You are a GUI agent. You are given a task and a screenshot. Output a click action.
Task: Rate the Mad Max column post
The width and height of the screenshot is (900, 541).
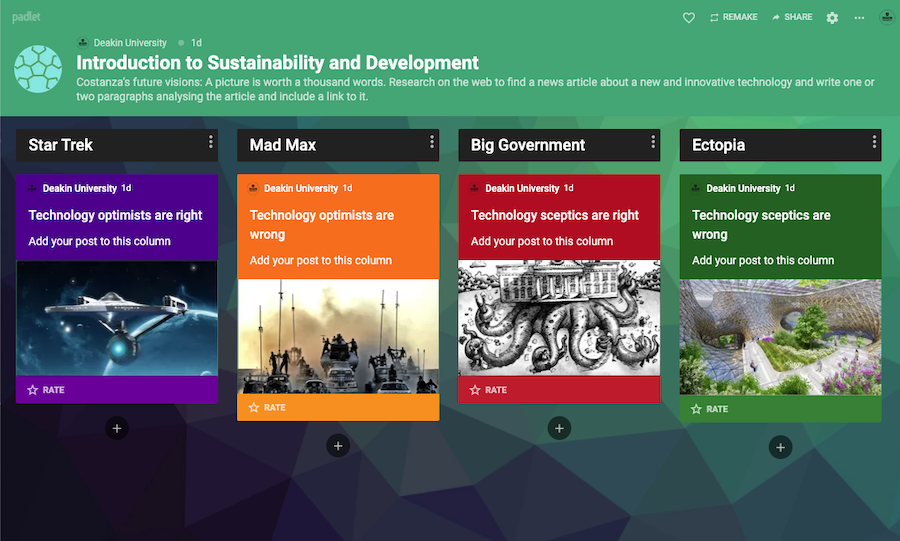[267, 408]
